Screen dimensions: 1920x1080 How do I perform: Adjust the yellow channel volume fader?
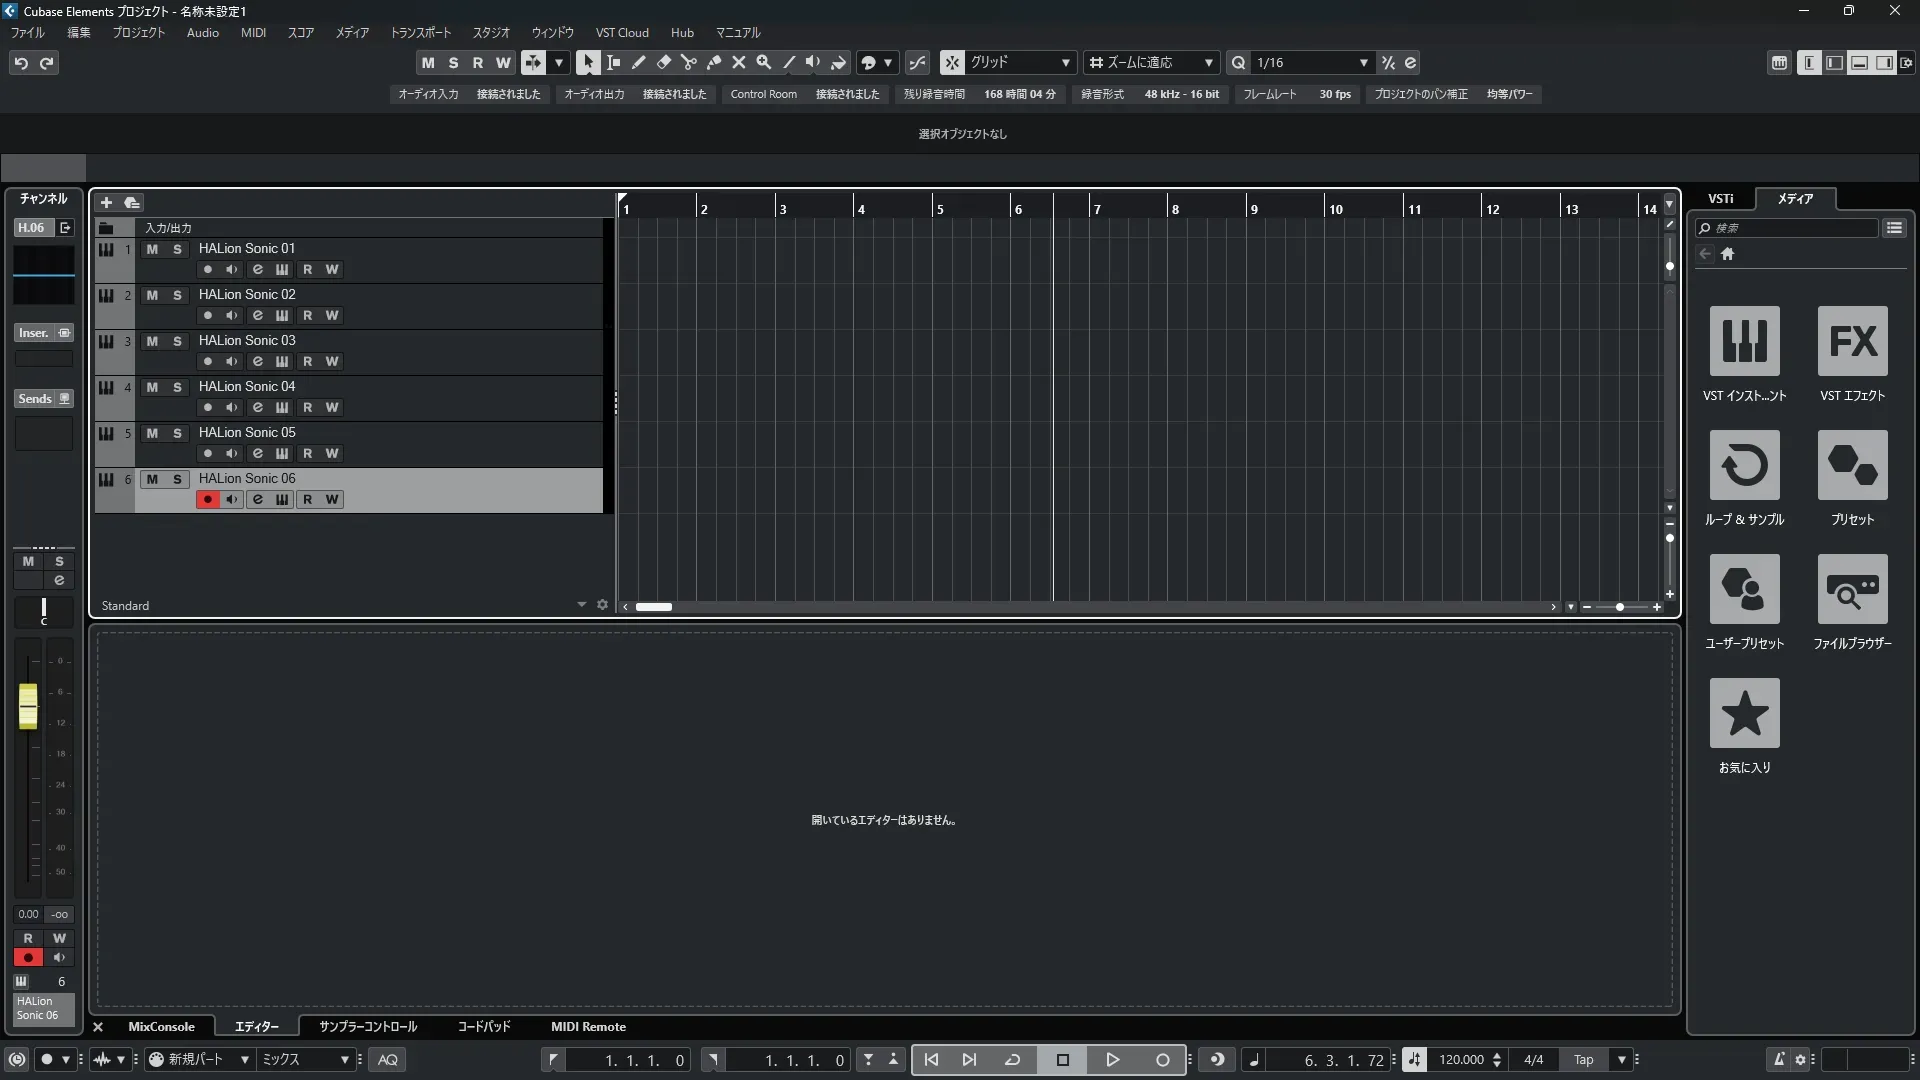click(x=28, y=706)
